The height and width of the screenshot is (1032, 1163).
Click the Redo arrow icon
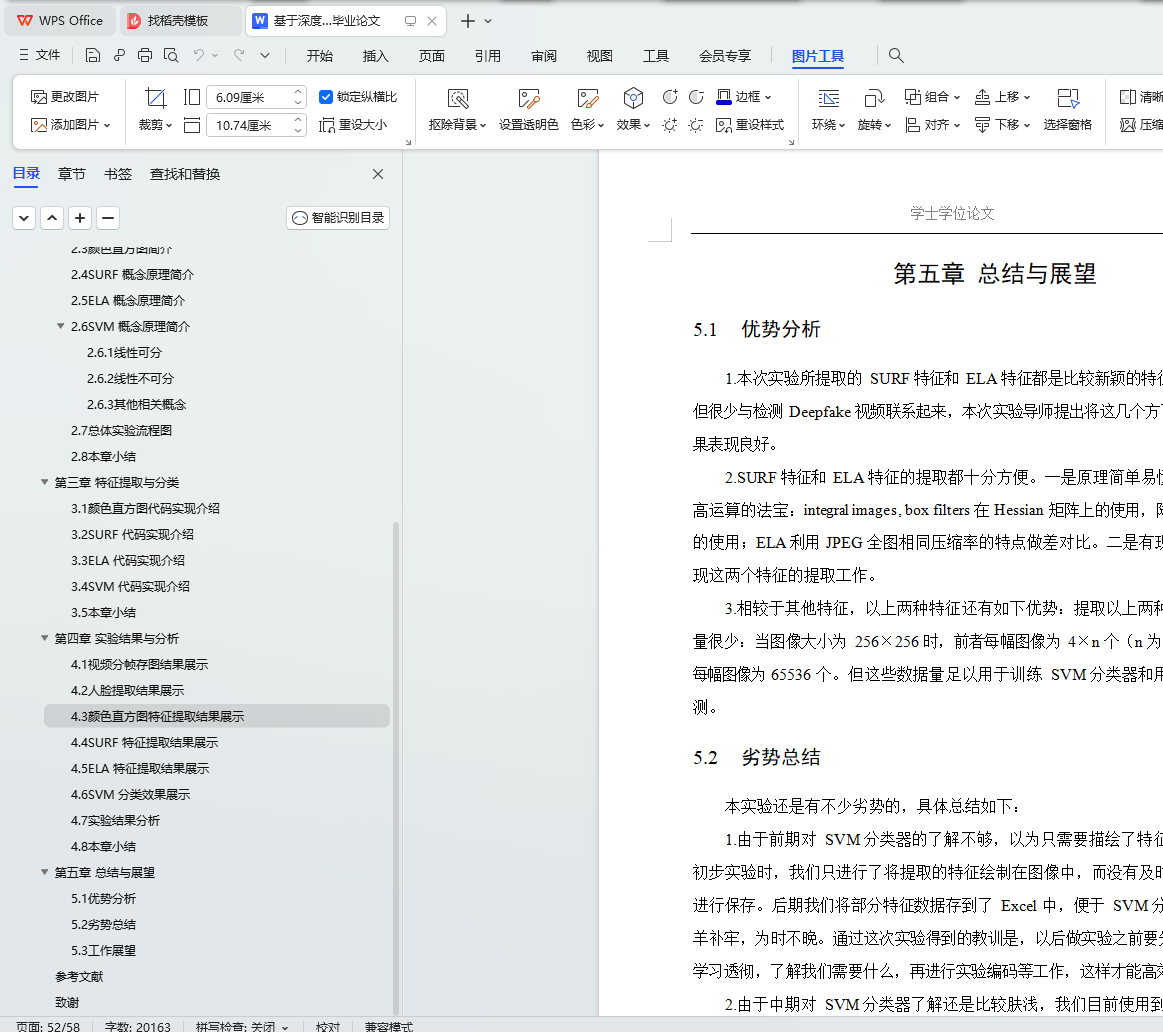[x=239, y=55]
